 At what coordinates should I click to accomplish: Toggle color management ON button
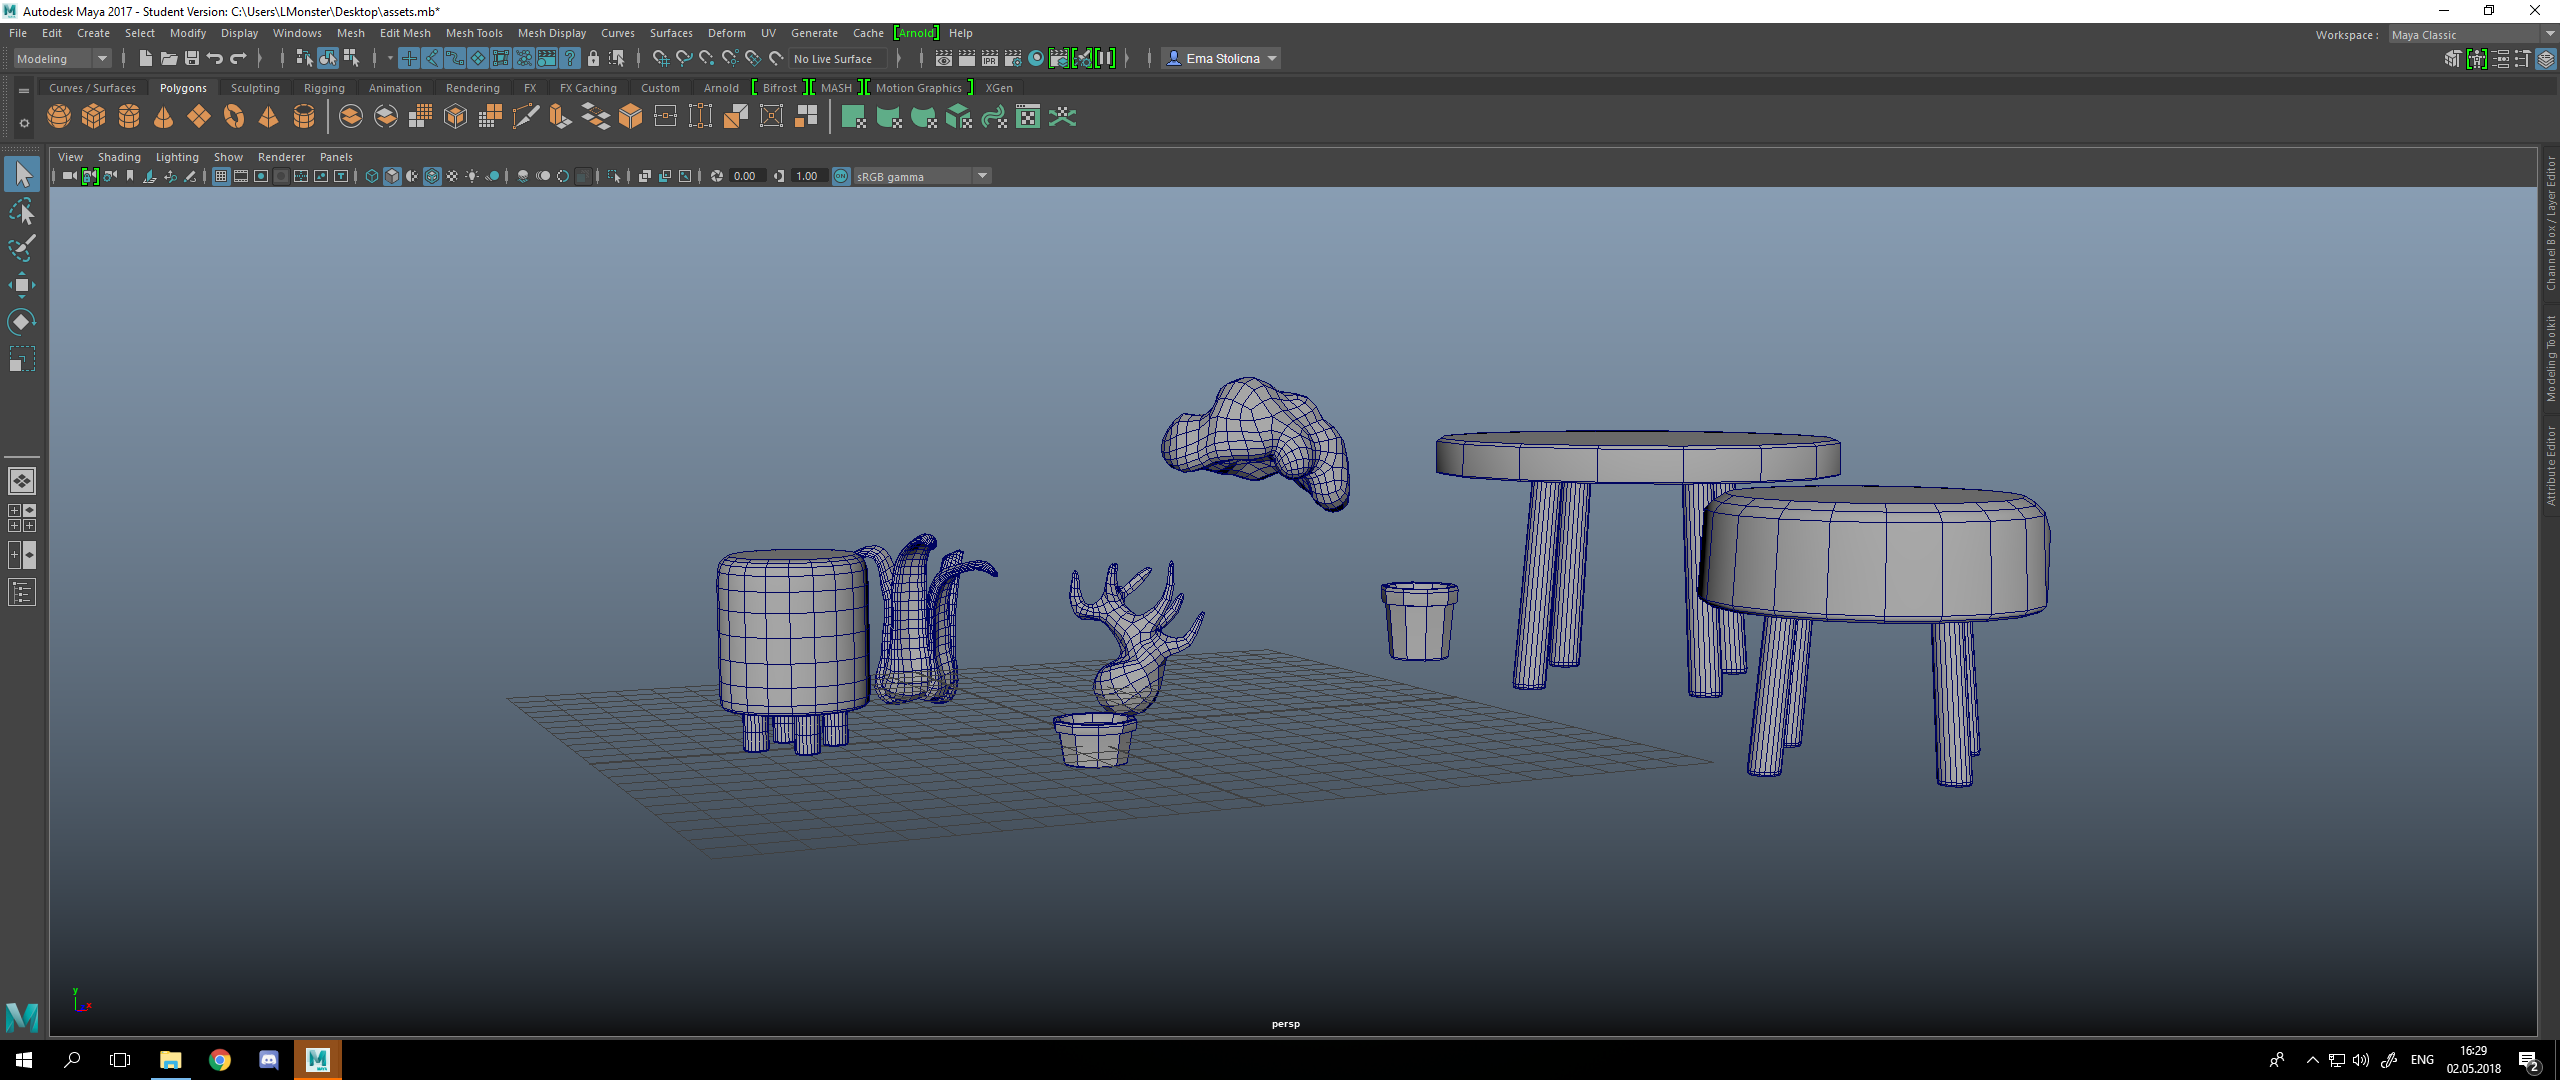point(841,177)
